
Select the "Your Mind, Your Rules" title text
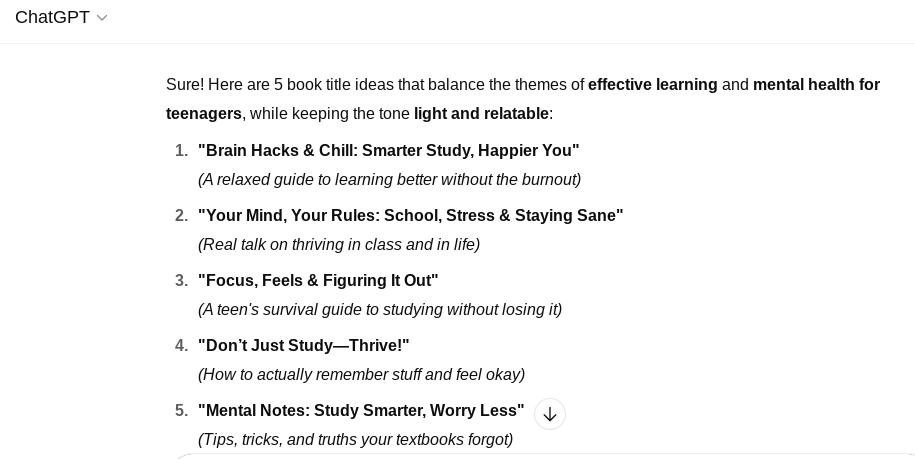click(x=411, y=215)
